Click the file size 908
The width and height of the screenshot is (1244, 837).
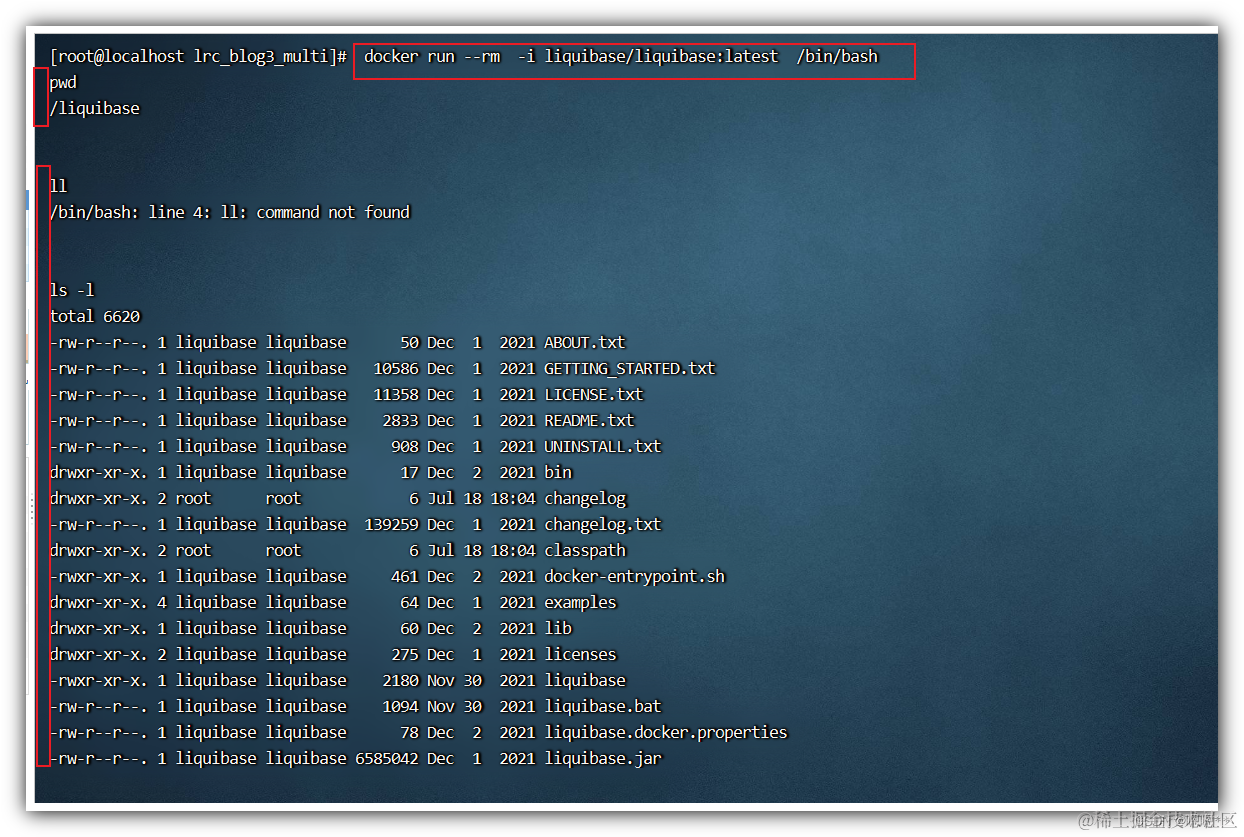tap(405, 446)
